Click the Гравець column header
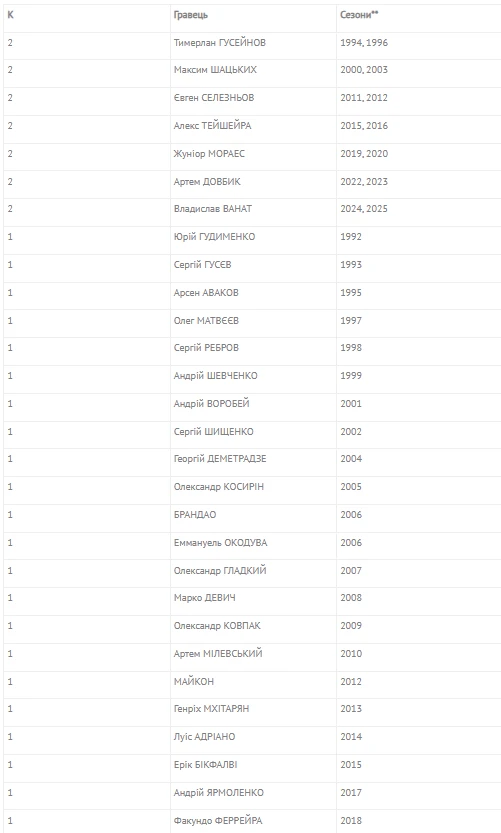 (x=191, y=15)
